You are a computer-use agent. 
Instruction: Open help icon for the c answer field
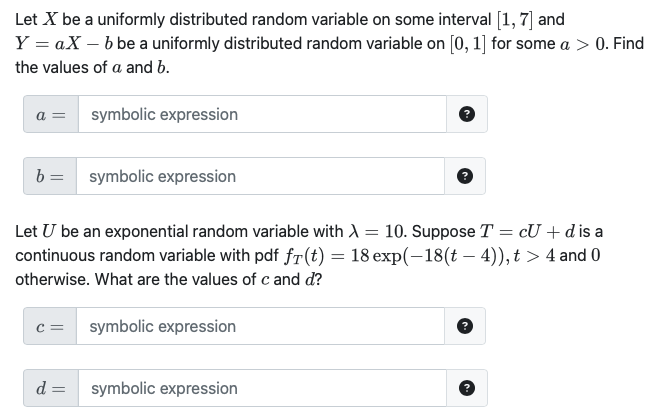(465, 326)
